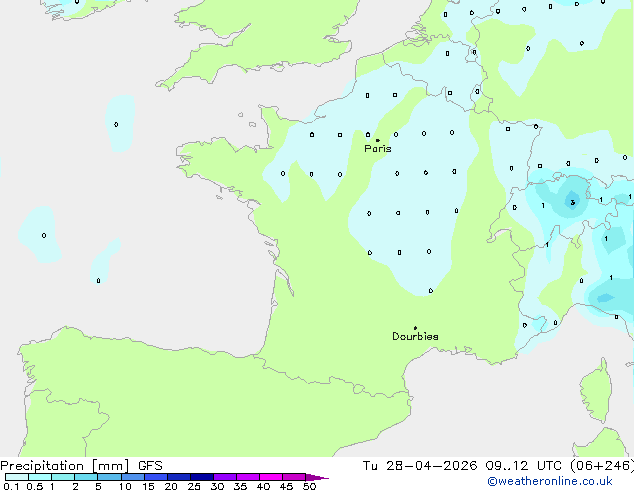
Task: Pick the 0.5–1 mm legend swatch
Action: click(x=40, y=477)
